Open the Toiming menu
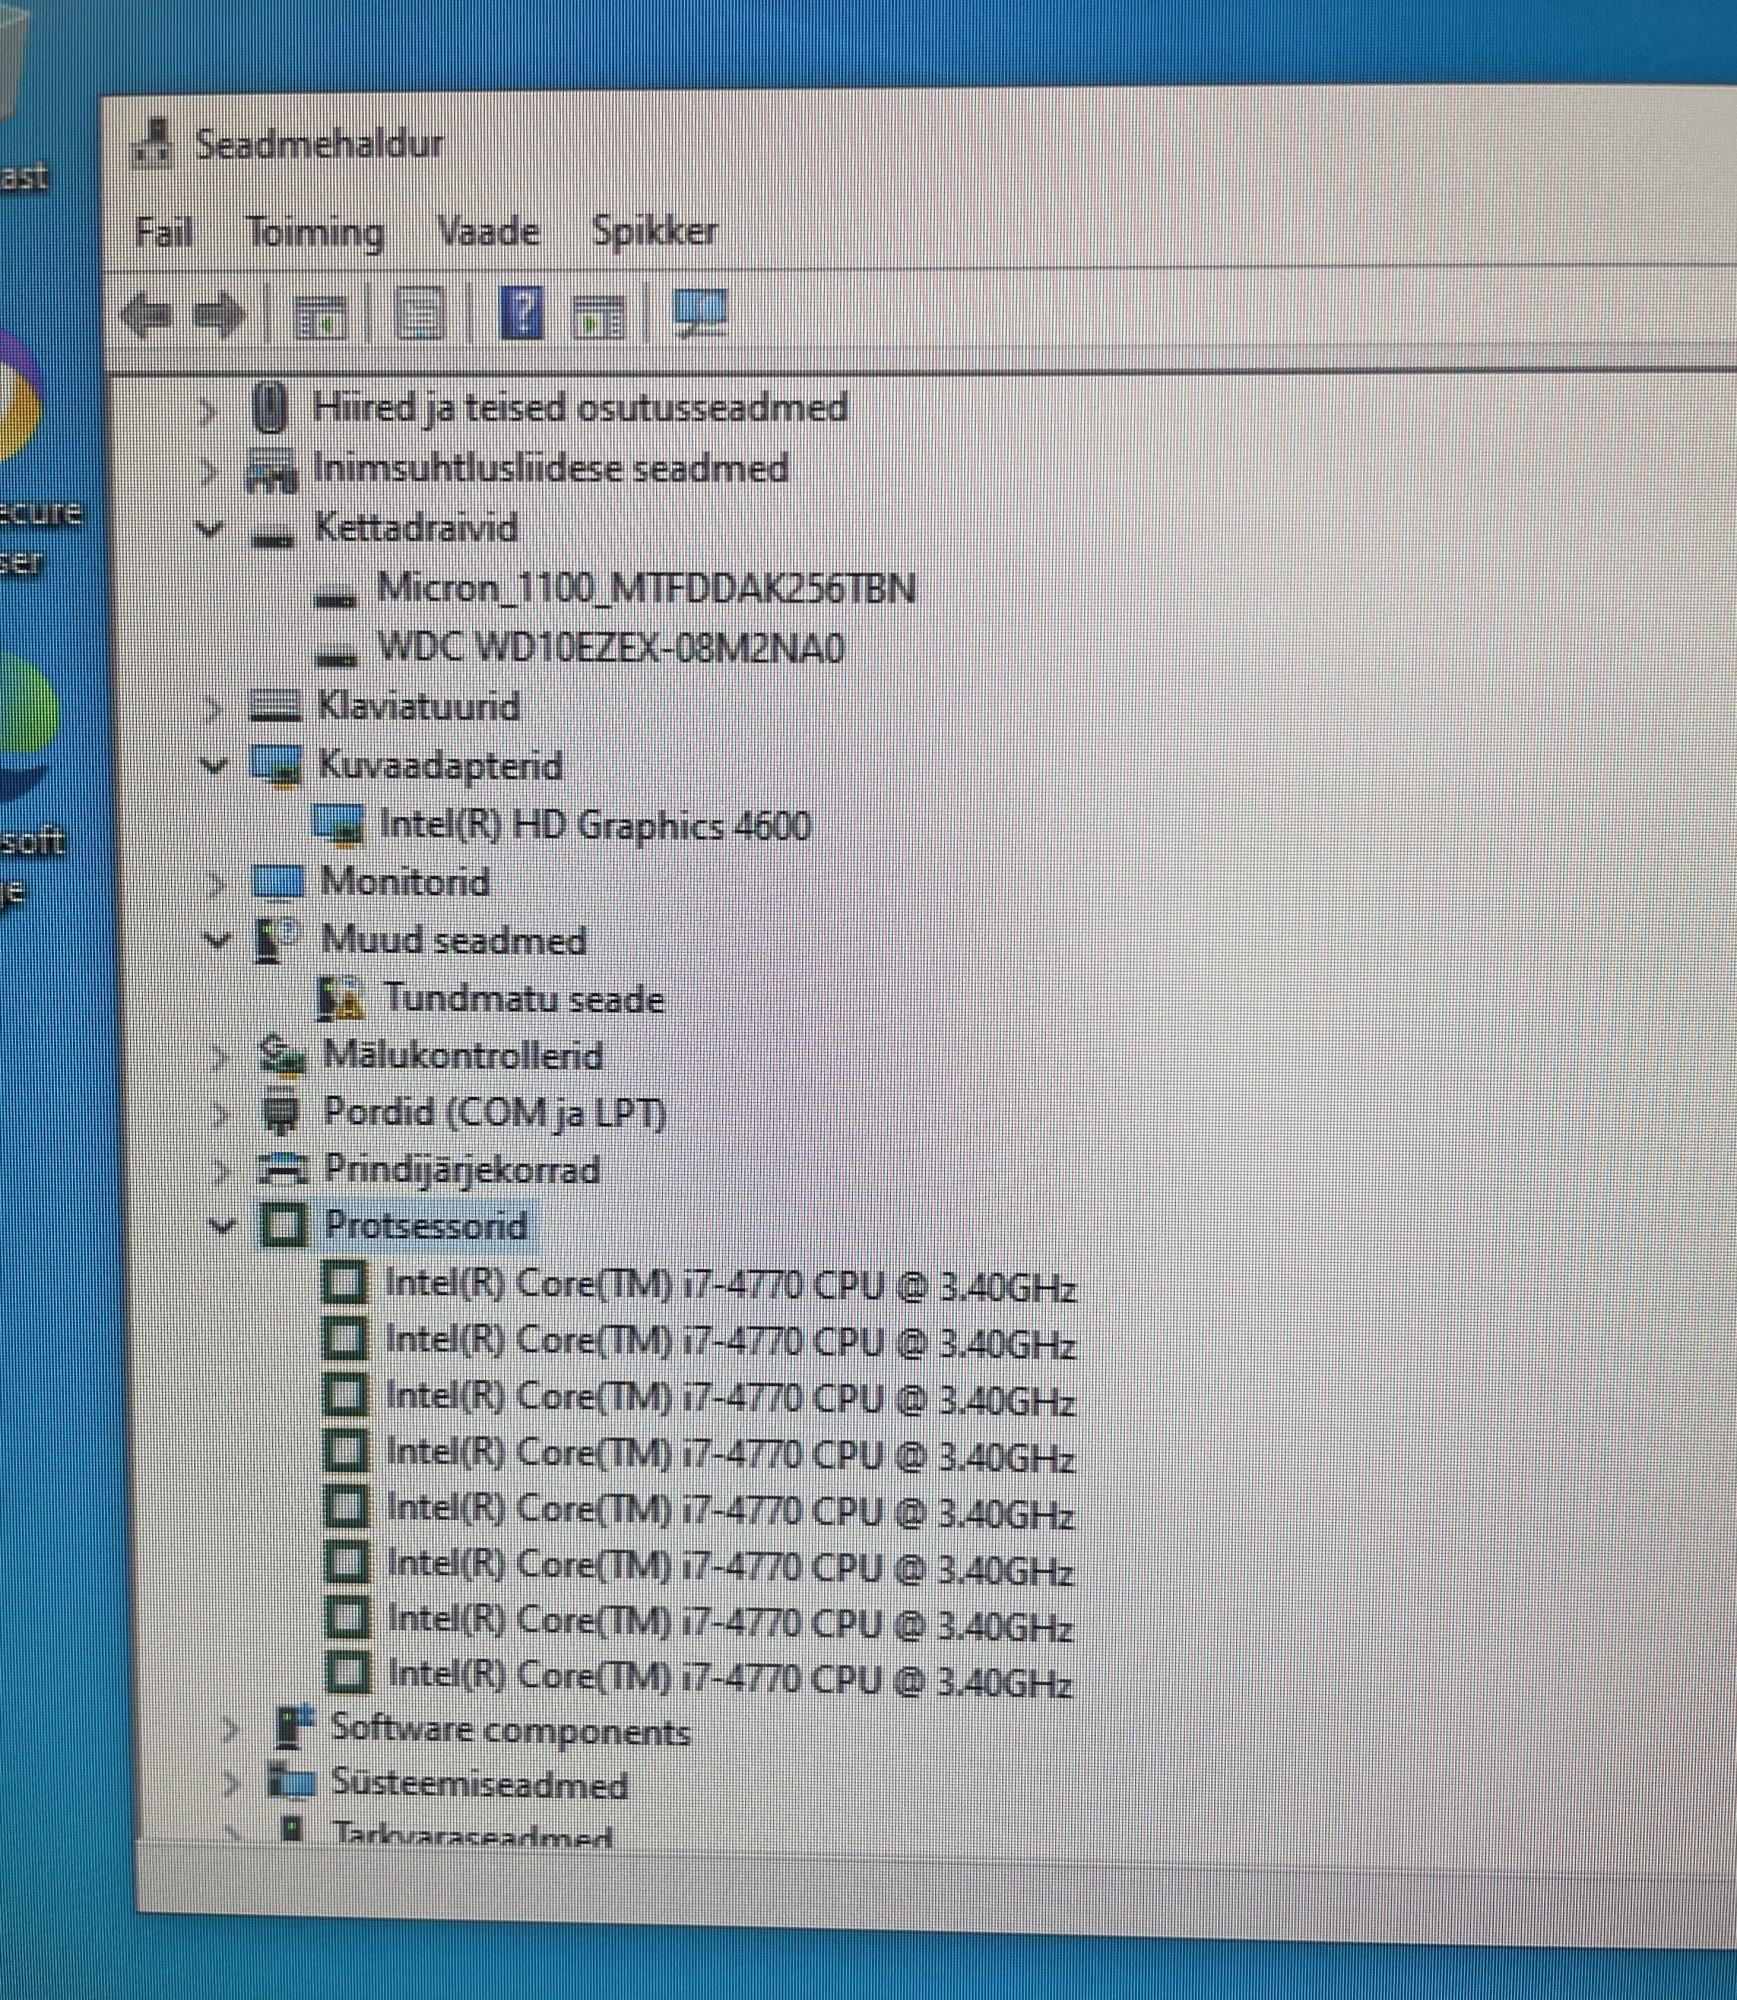 coord(315,233)
